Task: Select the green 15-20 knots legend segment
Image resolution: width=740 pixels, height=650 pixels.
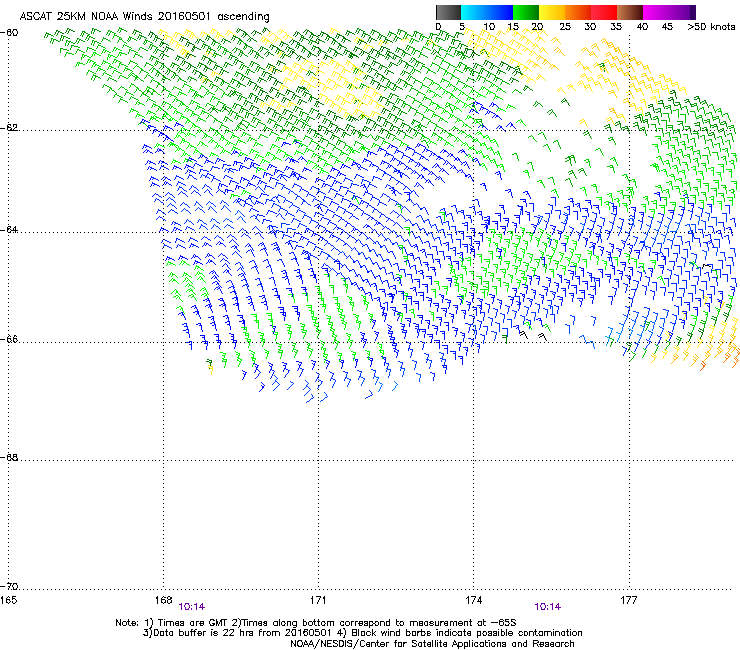Action: (526, 12)
